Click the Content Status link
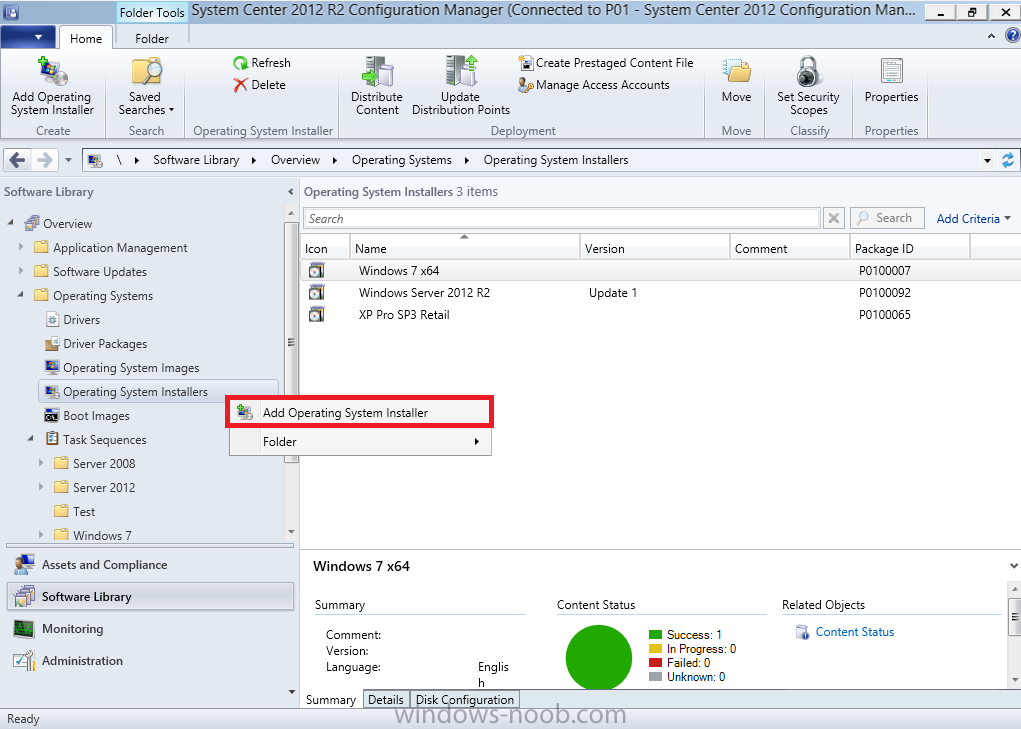This screenshot has width=1021, height=729. 854,632
